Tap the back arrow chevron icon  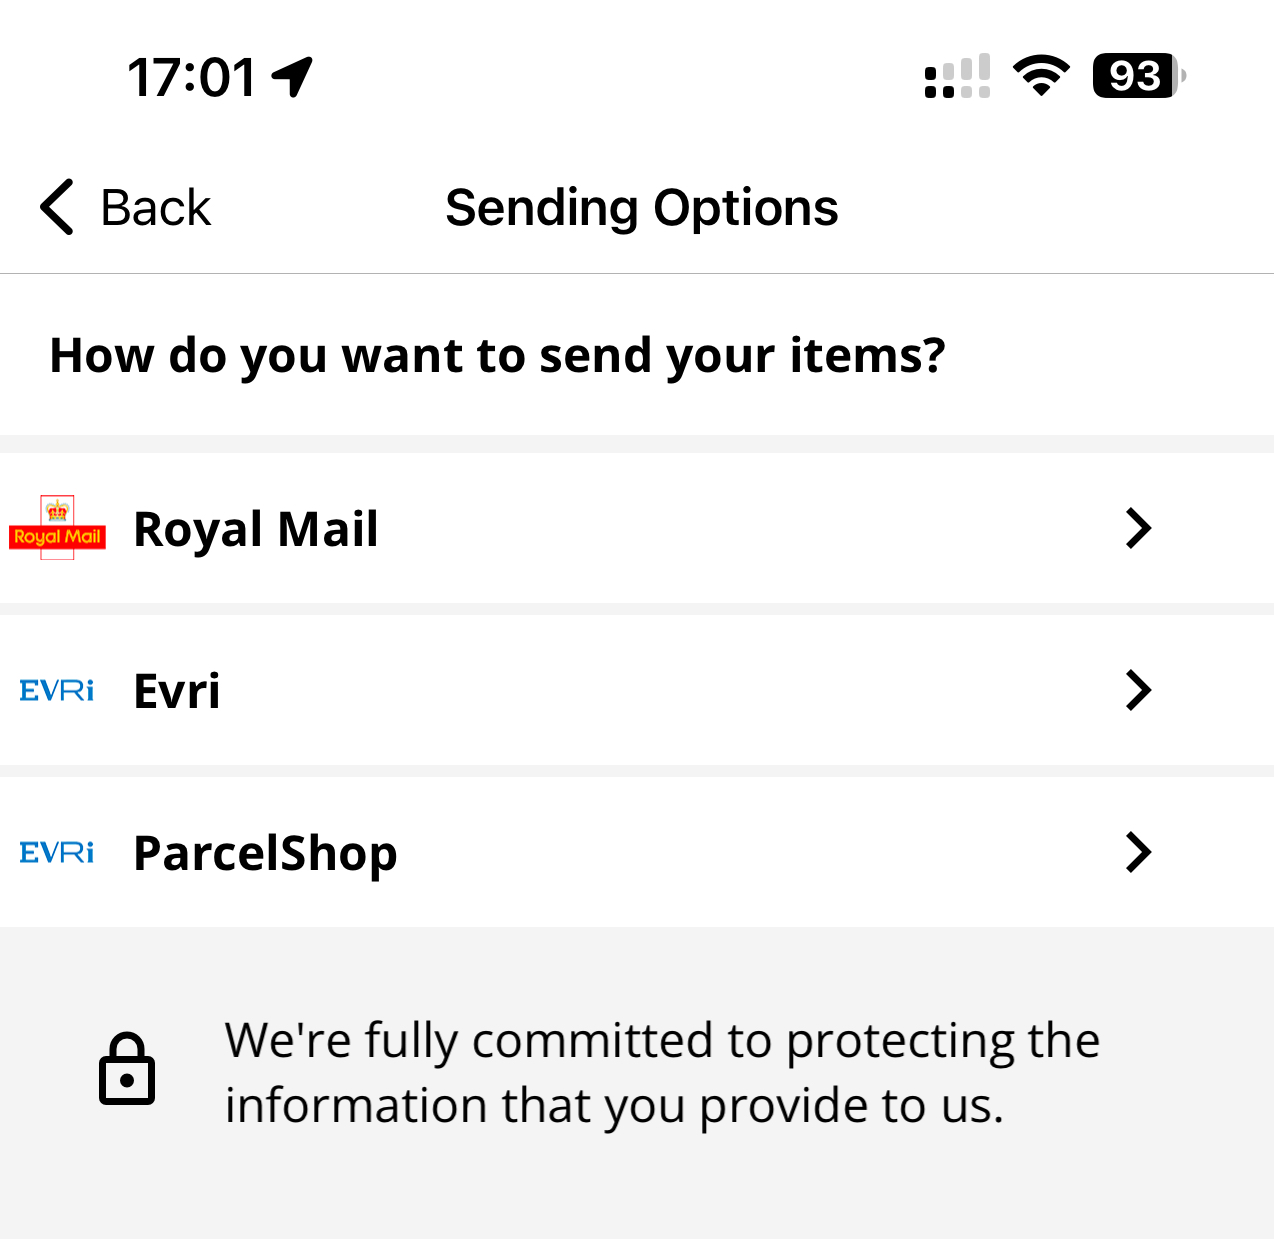57,208
